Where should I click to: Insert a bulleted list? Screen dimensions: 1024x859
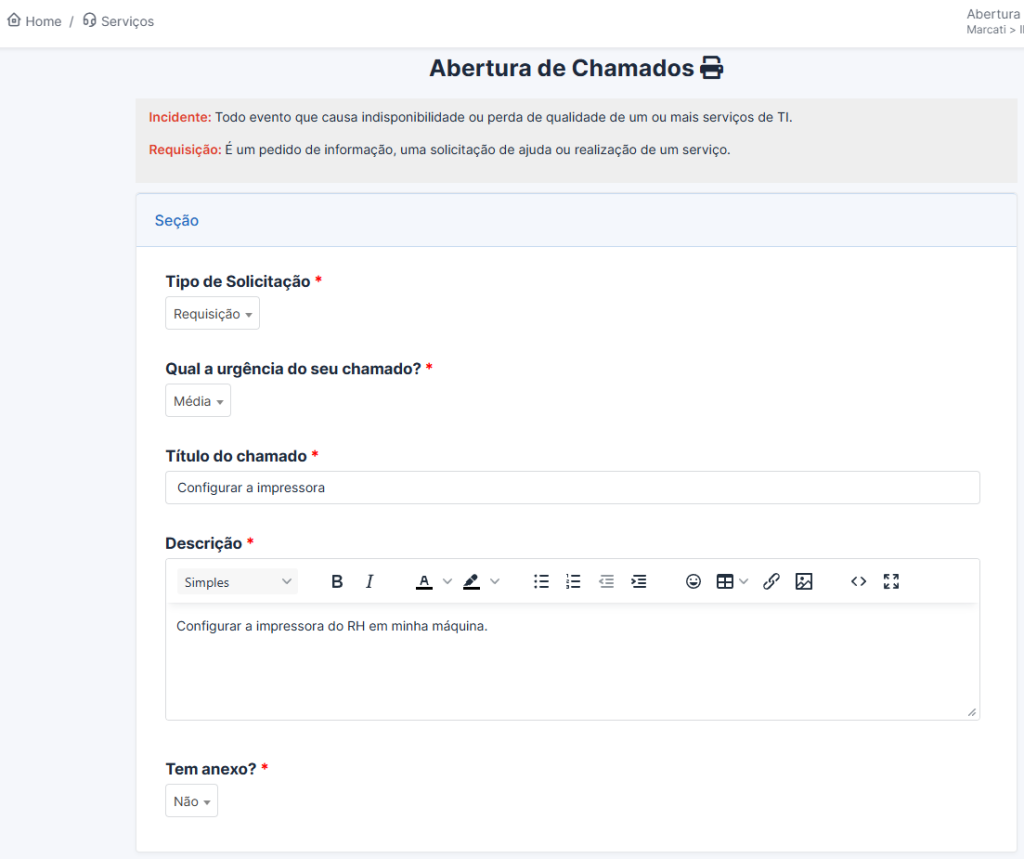(x=541, y=582)
